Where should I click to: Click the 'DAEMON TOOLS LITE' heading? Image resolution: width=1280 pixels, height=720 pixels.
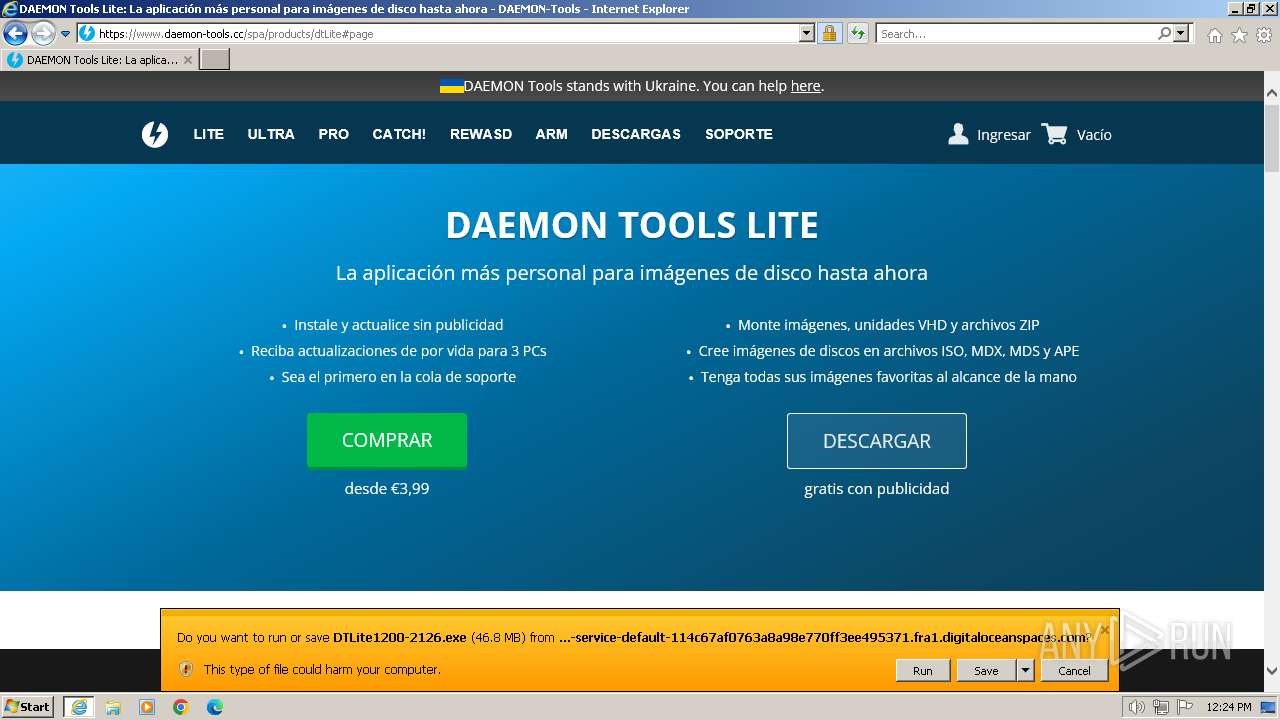pos(632,225)
